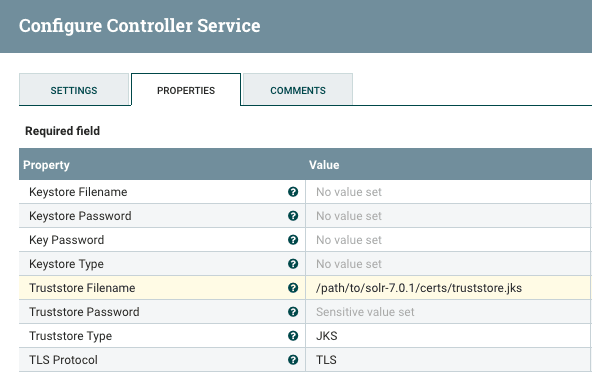Viewport: 592px width, 379px height.
Task: Click help icon for Truststore Password
Action: click(293, 312)
